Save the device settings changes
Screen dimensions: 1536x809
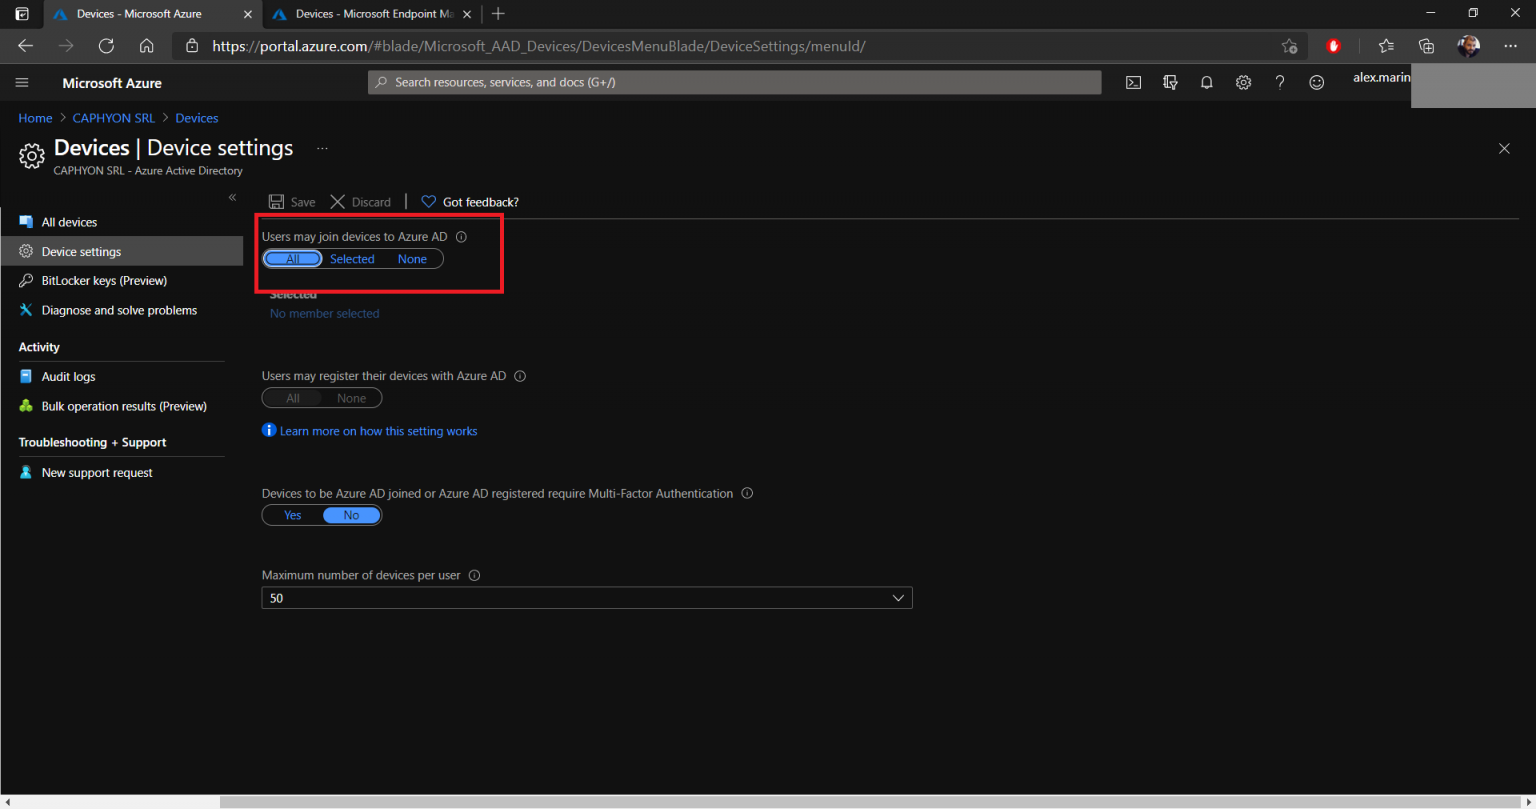292,201
